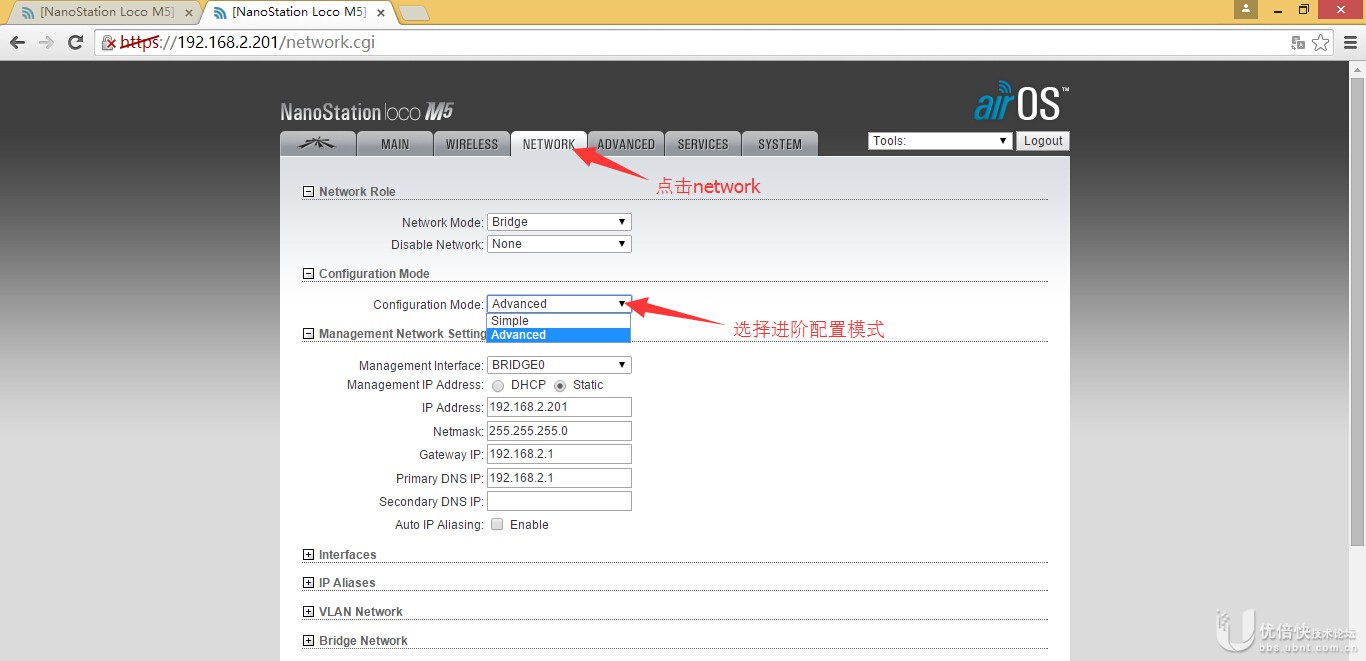Go to the ADVANCED tab
The image size is (1366, 661).
(x=626, y=144)
